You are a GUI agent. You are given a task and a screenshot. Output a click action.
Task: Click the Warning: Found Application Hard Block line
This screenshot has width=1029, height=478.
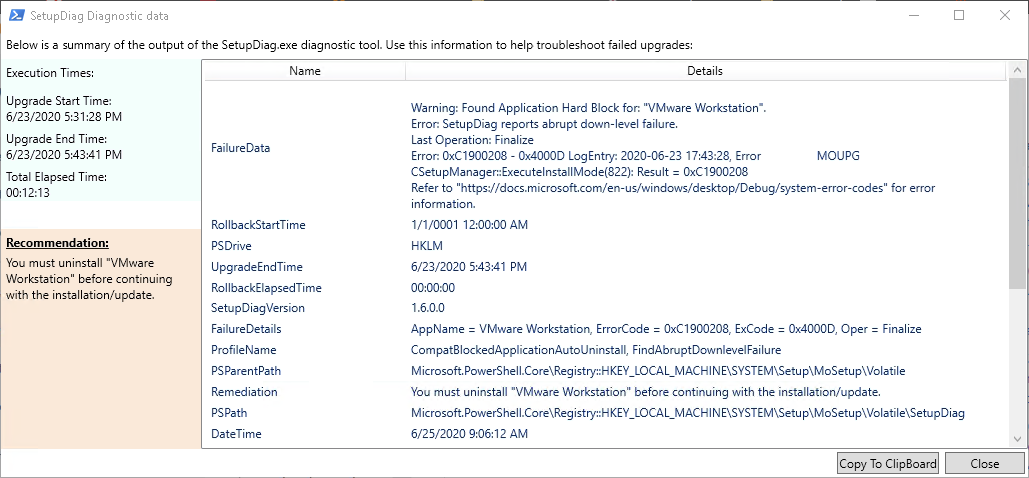tap(588, 108)
